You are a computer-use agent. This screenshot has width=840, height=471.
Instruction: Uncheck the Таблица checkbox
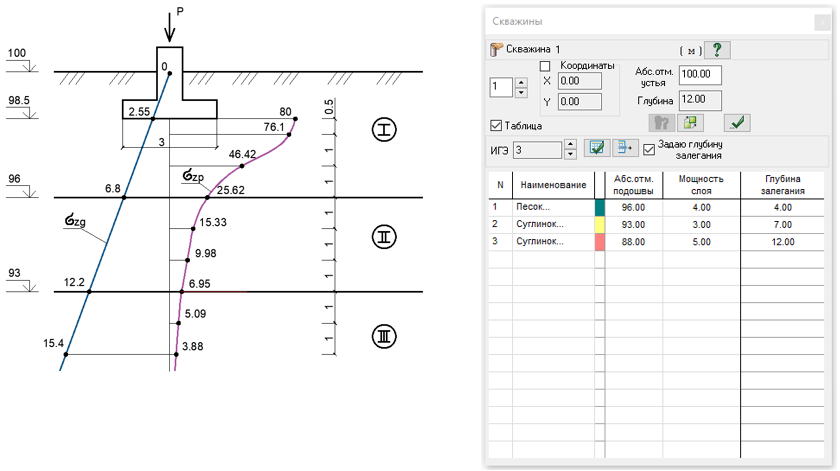[497, 126]
